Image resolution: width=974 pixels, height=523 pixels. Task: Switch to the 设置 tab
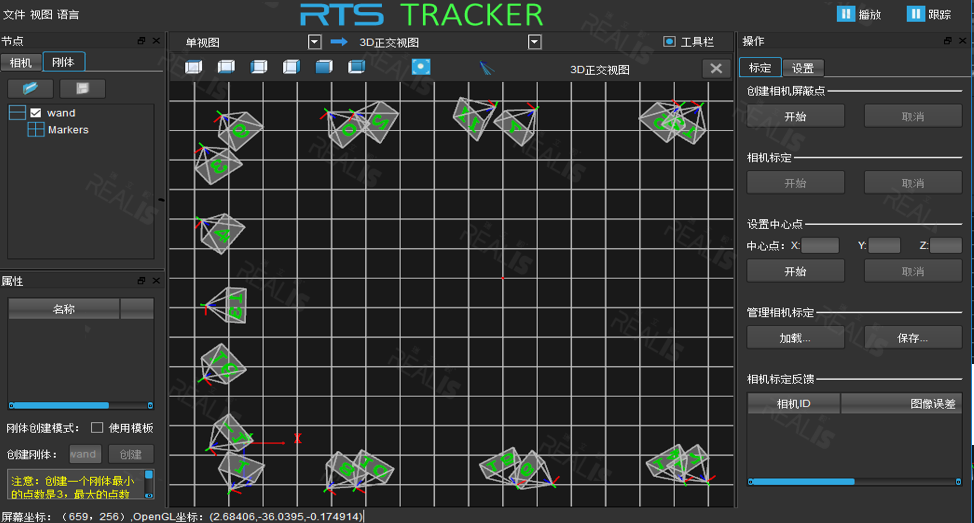pos(803,68)
